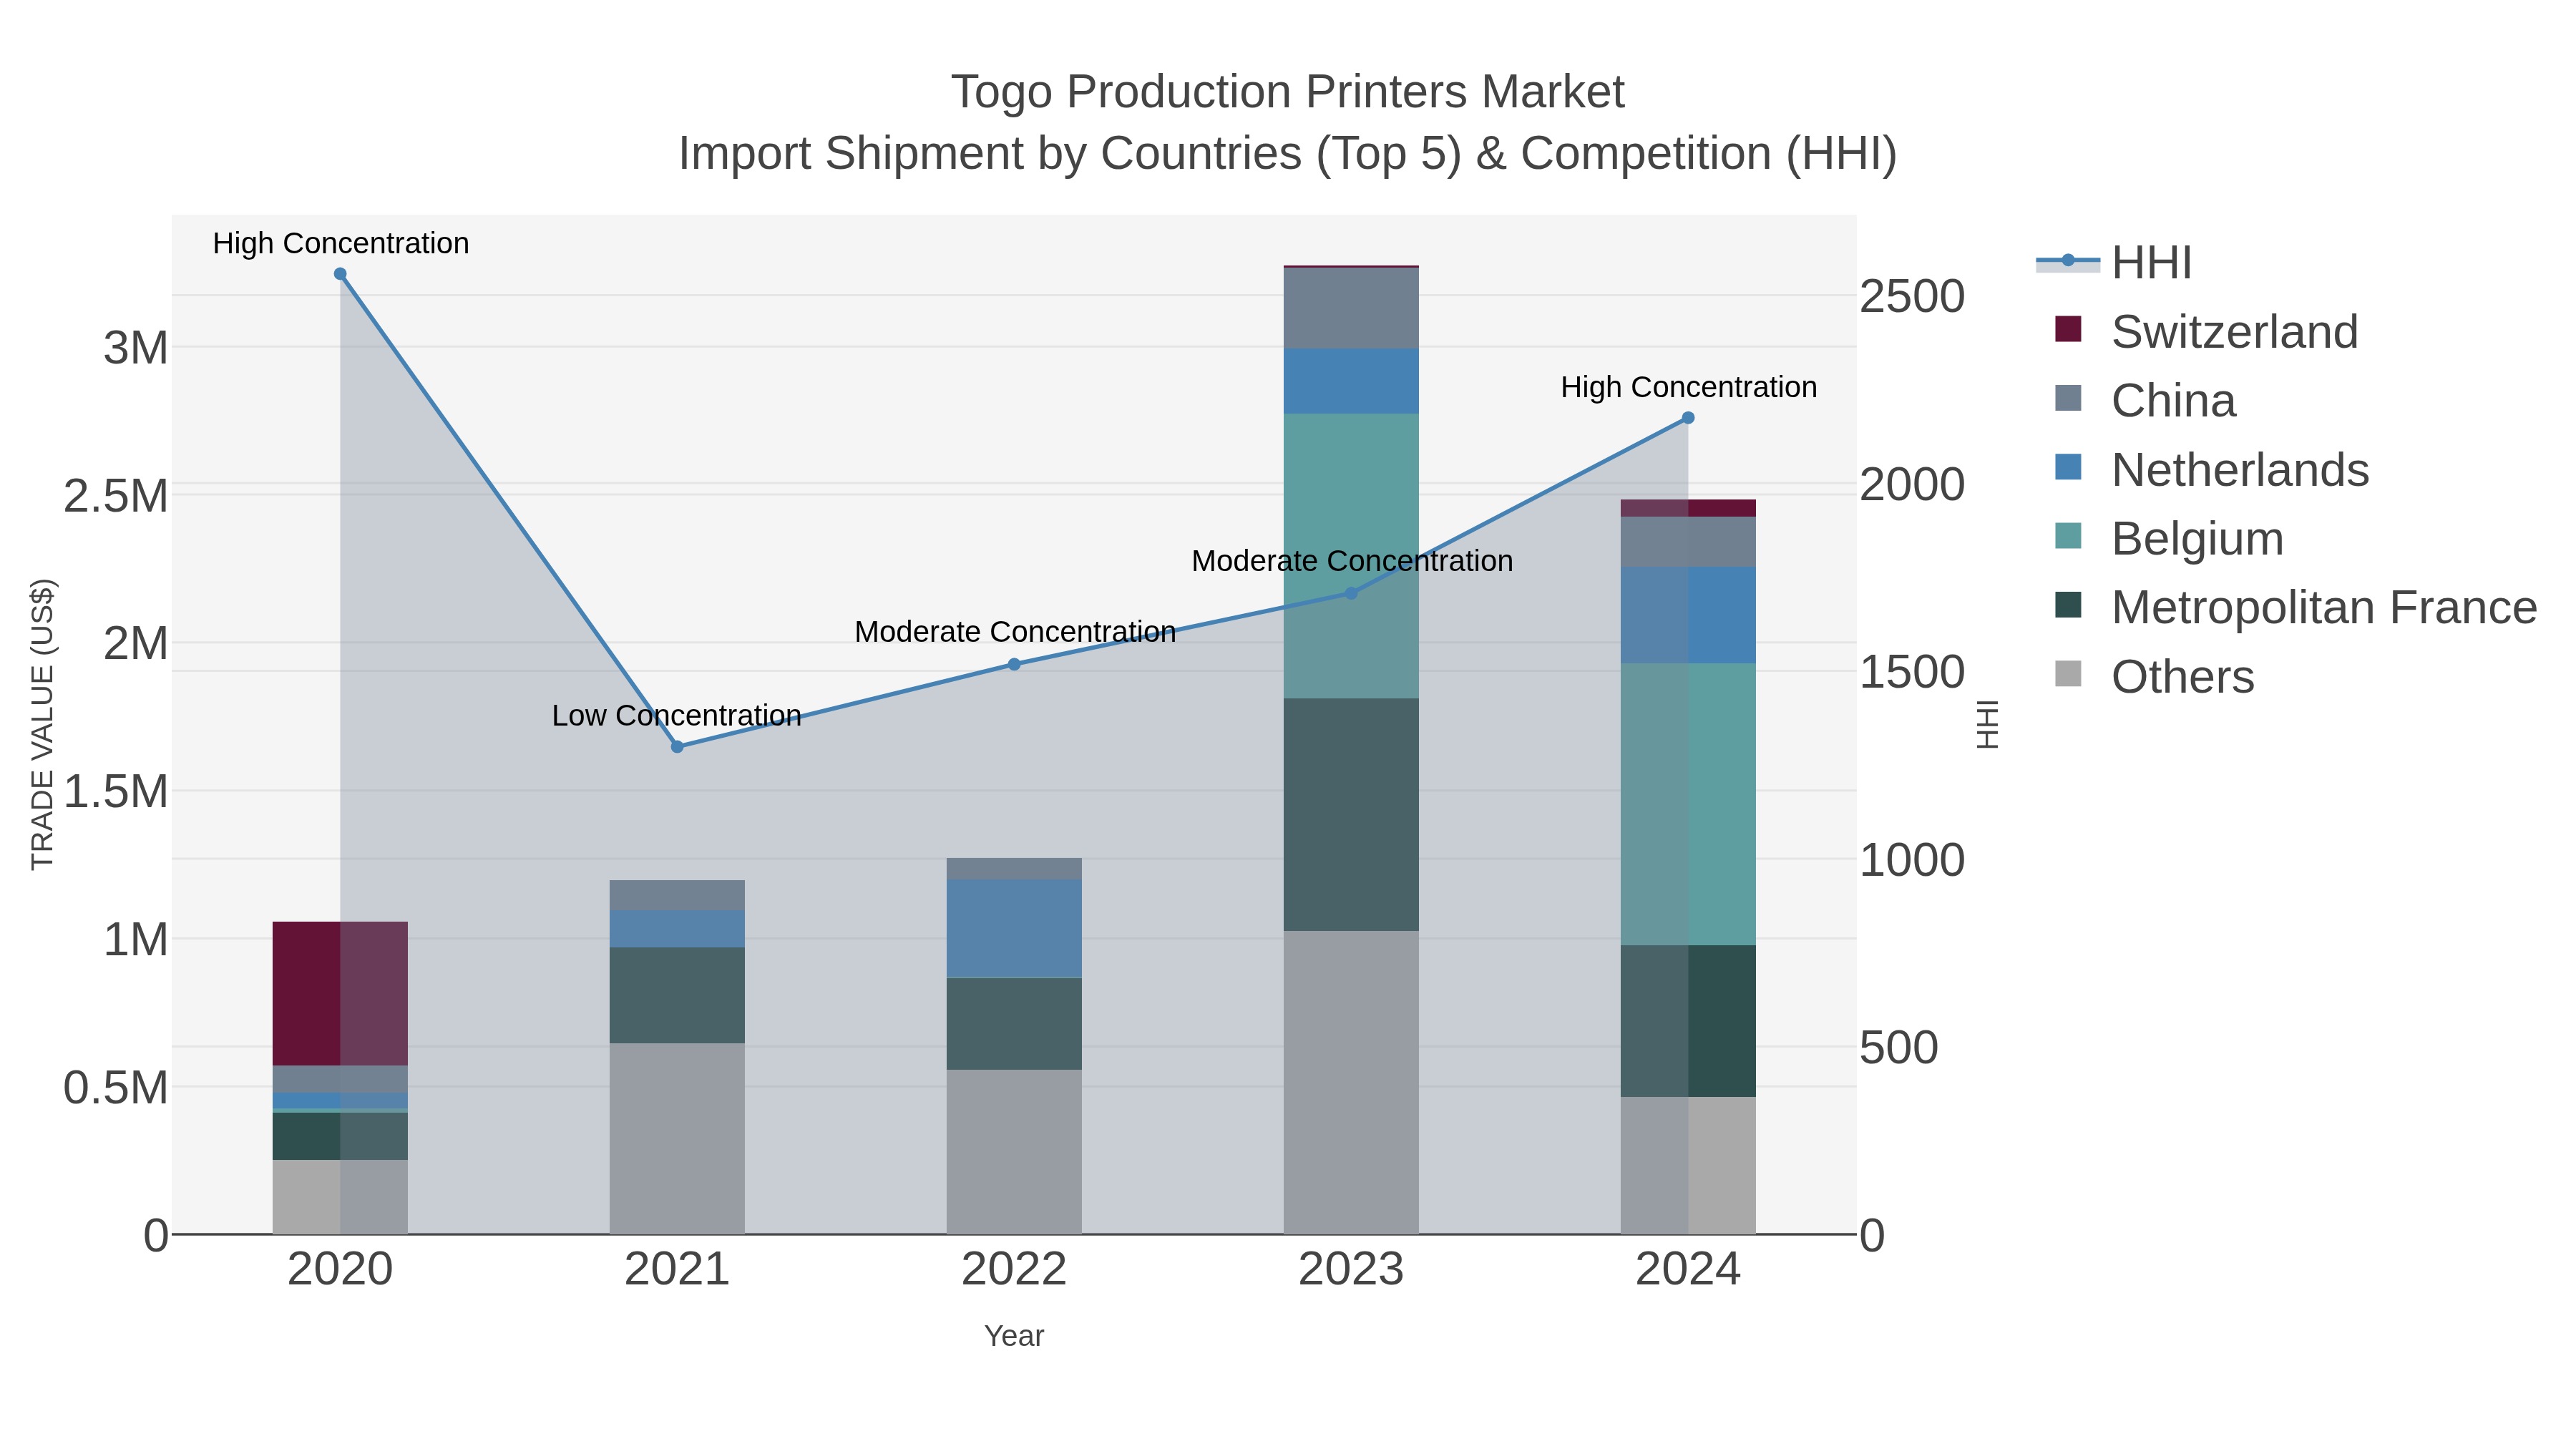Click the 2021 x-axis label
Image resolution: width=2576 pixels, height=1449 pixels.
[x=677, y=1270]
